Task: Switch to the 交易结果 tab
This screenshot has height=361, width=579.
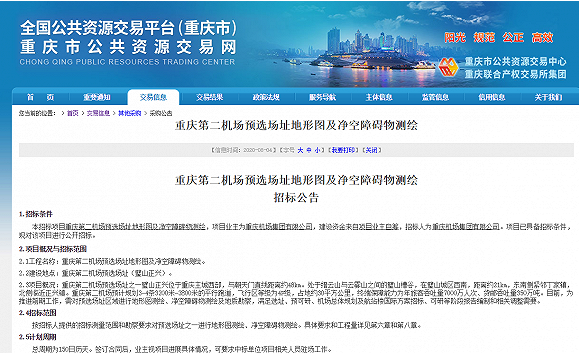Action: tap(209, 97)
